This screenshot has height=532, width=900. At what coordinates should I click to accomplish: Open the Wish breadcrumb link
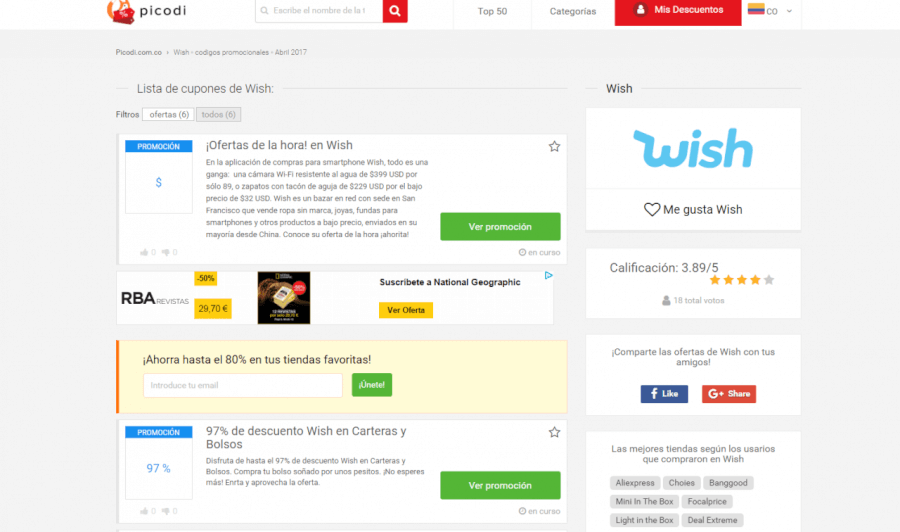tap(181, 52)
